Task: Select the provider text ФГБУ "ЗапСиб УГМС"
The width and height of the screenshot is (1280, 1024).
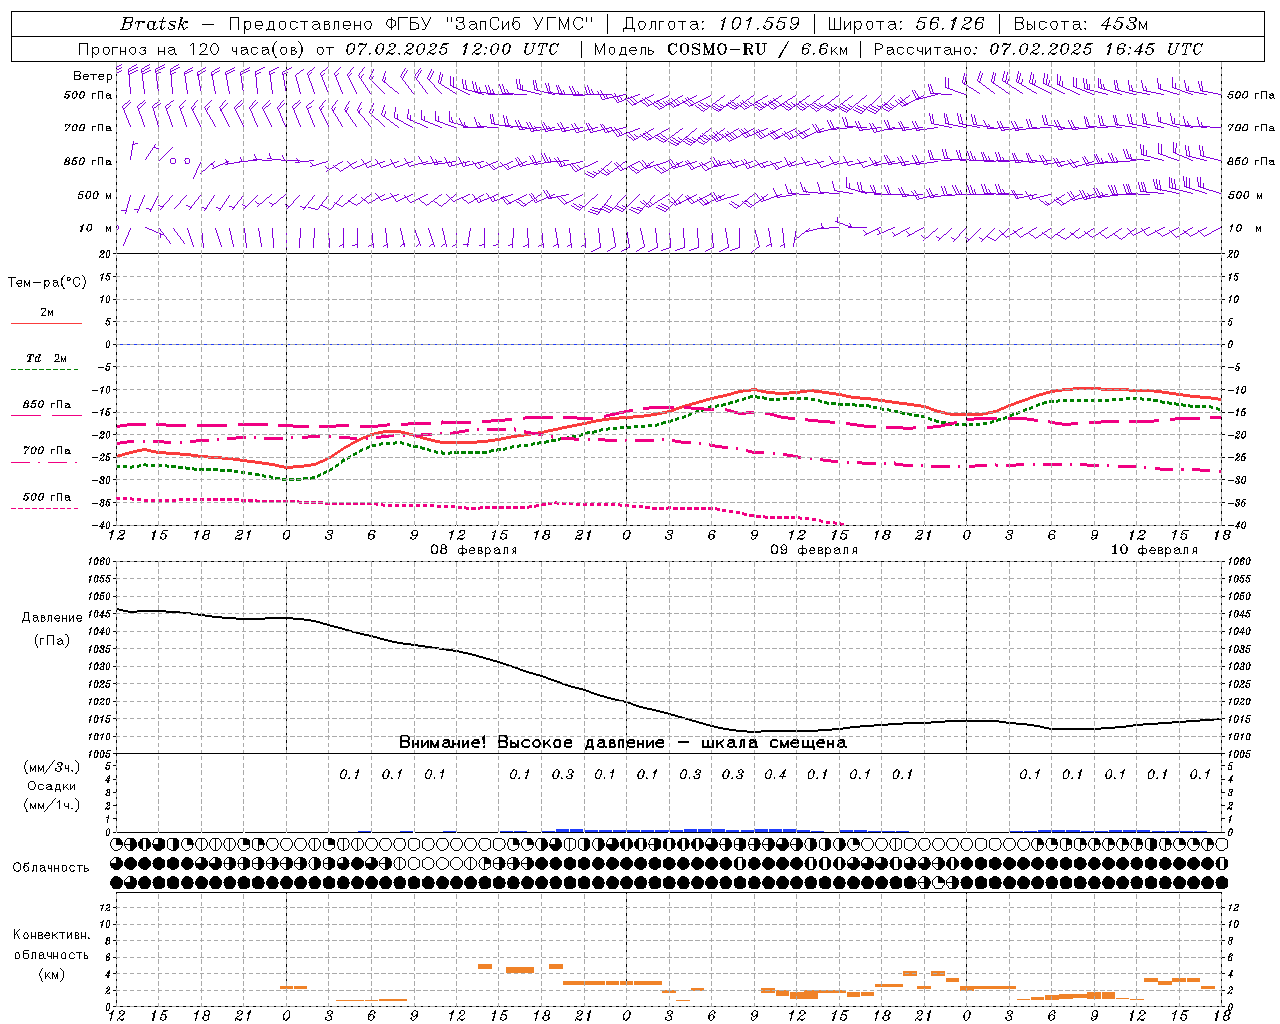Action: [x=489, y=24]
